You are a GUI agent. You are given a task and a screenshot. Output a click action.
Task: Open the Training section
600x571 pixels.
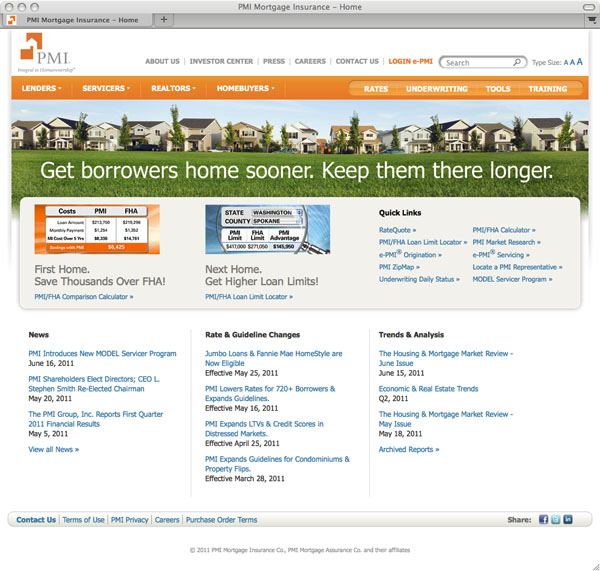548,89
